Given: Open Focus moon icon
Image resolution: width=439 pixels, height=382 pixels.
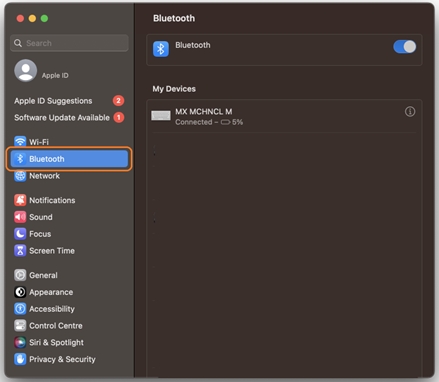Looking at the screenshot, I should [x=20, y=234].
